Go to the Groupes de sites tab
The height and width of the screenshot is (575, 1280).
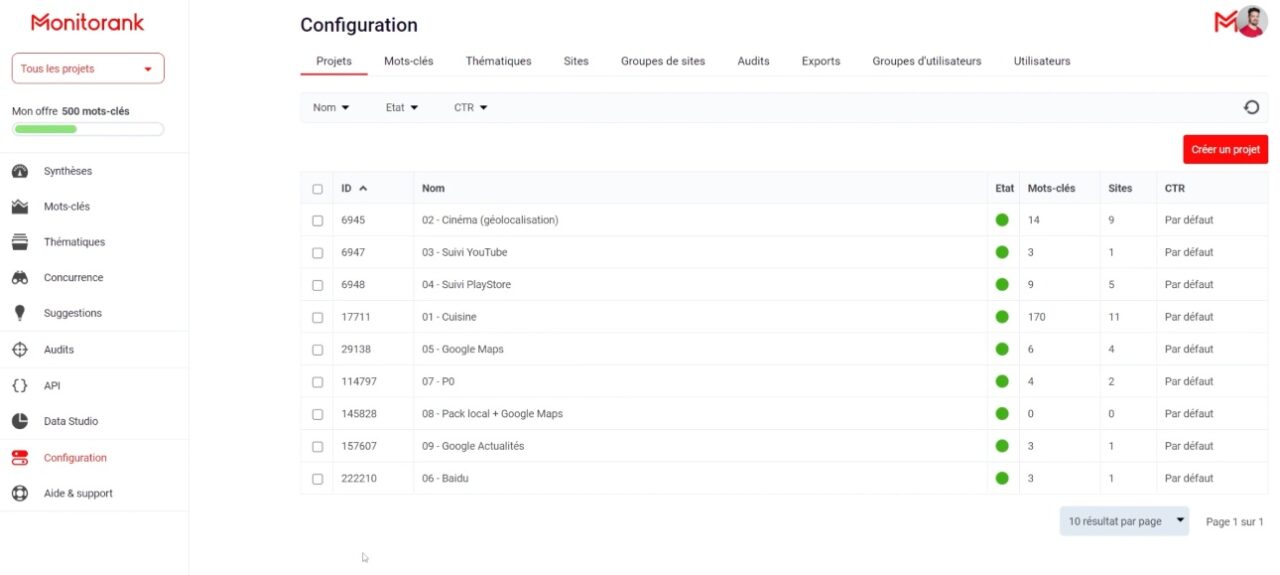pyautogui.click(x=663, y=61)
